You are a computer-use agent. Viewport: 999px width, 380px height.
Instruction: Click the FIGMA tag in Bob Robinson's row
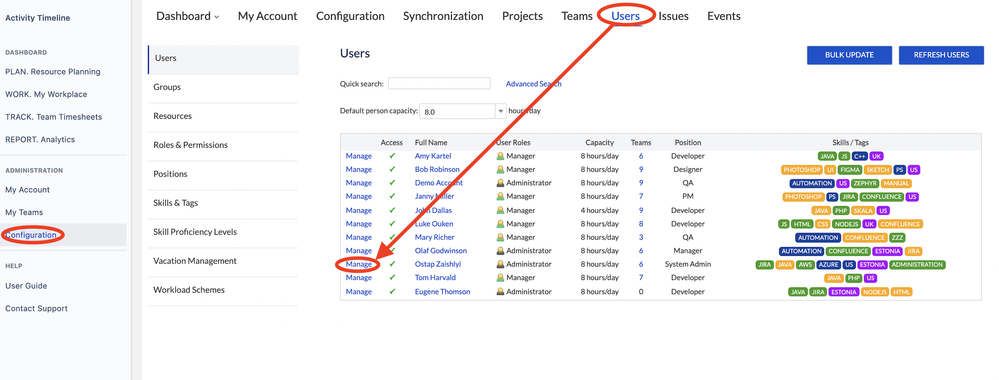point(850,170)
